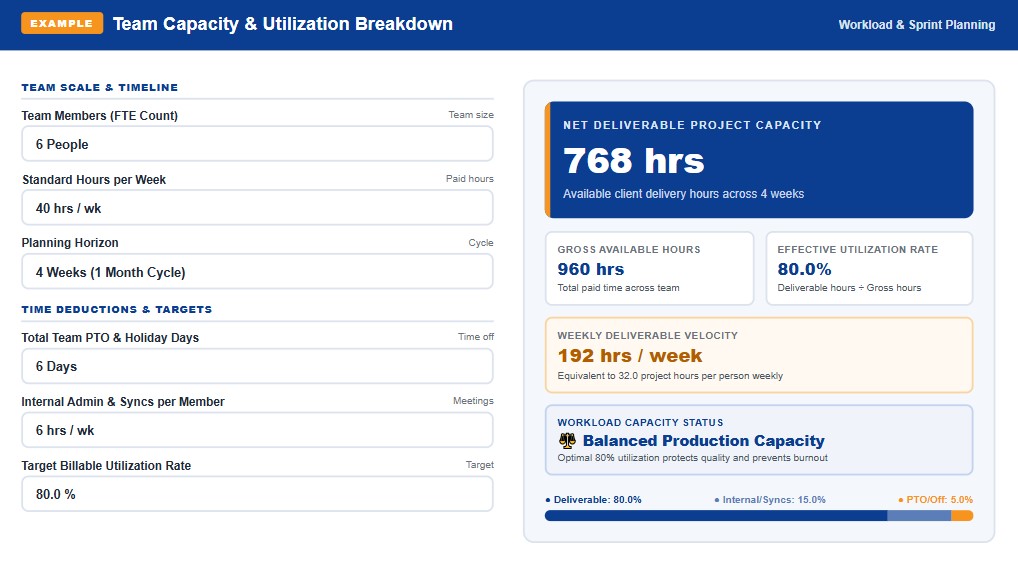Click the '768 hrs' value

click(633, 160)
